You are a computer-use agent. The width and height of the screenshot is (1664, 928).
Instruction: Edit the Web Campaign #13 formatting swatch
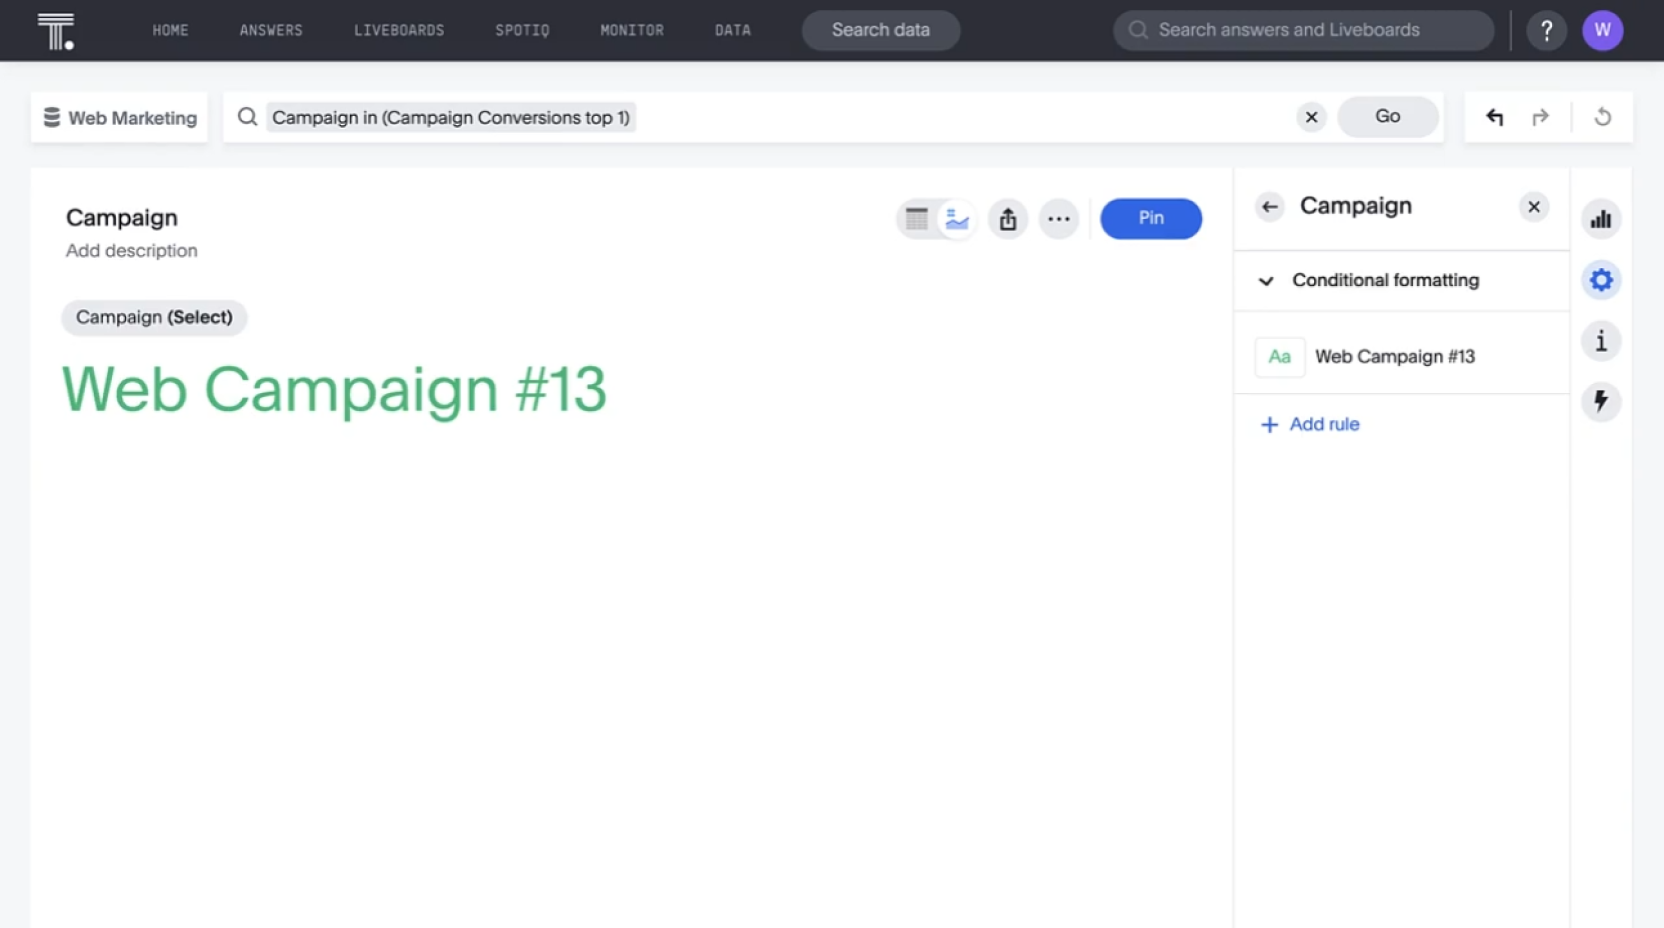[x=1279, y=356]
